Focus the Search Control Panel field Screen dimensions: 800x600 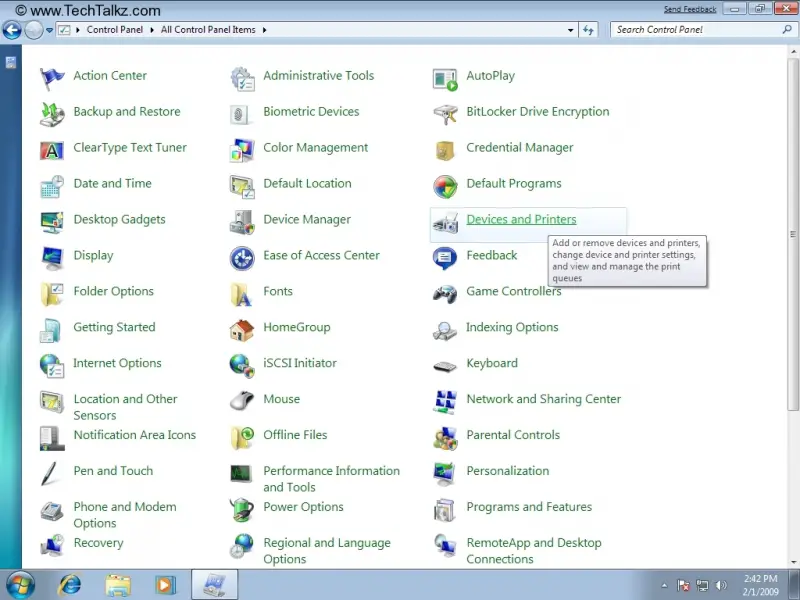tap(703, 30)
